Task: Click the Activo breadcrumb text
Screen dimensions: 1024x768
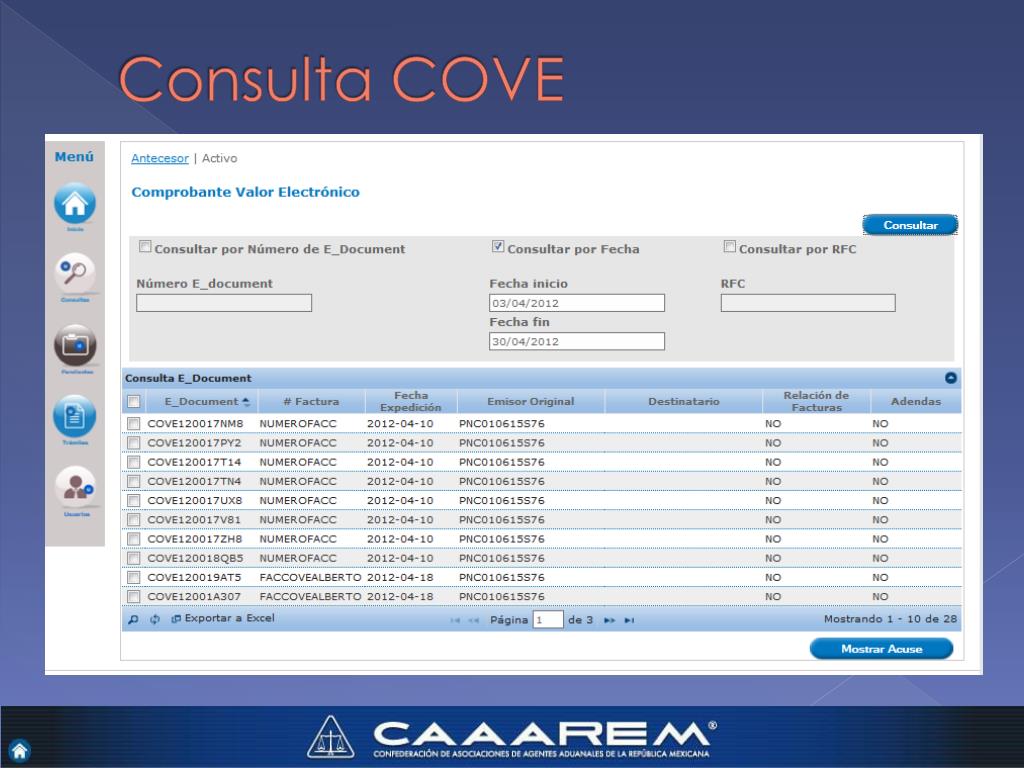Action: [x=219, y=158]
